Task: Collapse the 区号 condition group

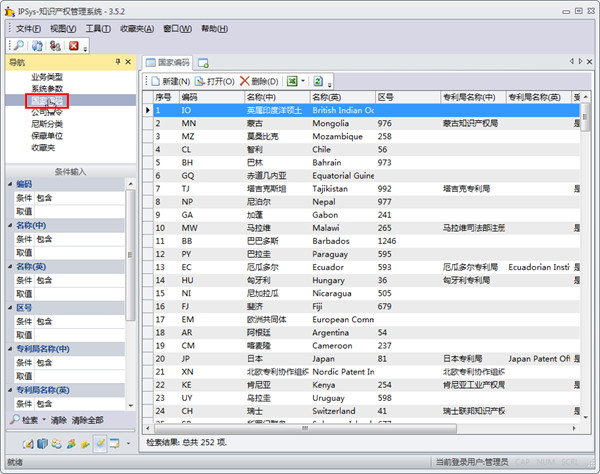Action: [10, 308]
